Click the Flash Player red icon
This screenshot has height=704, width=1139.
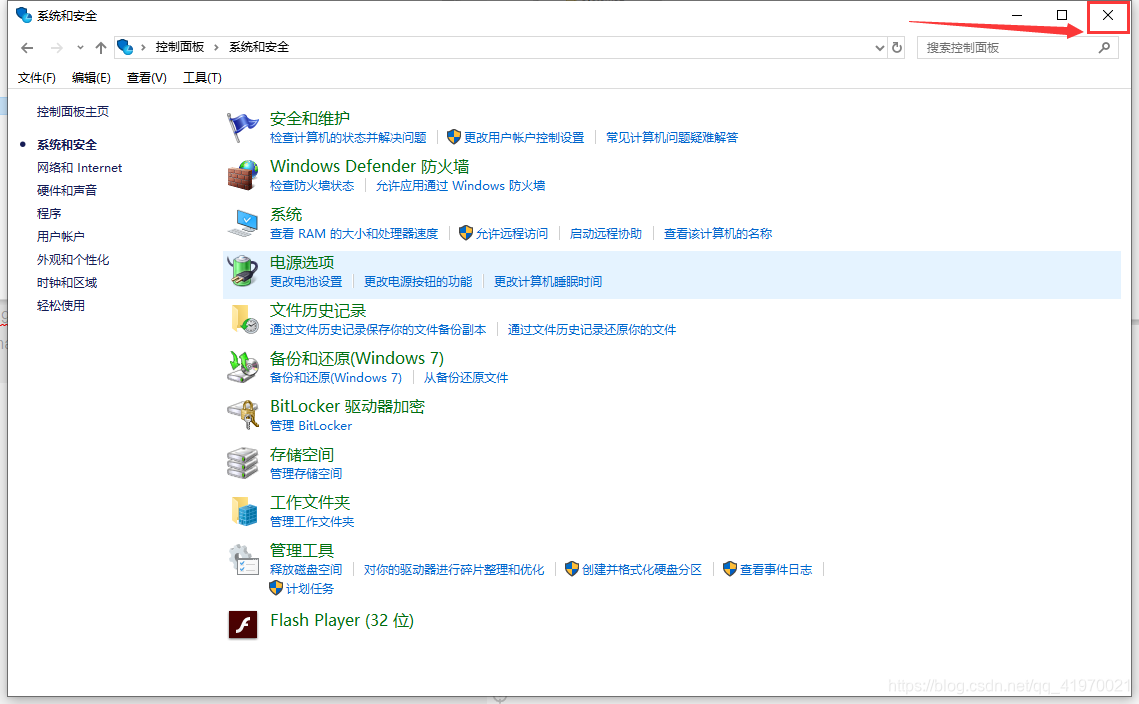(243, 624)
